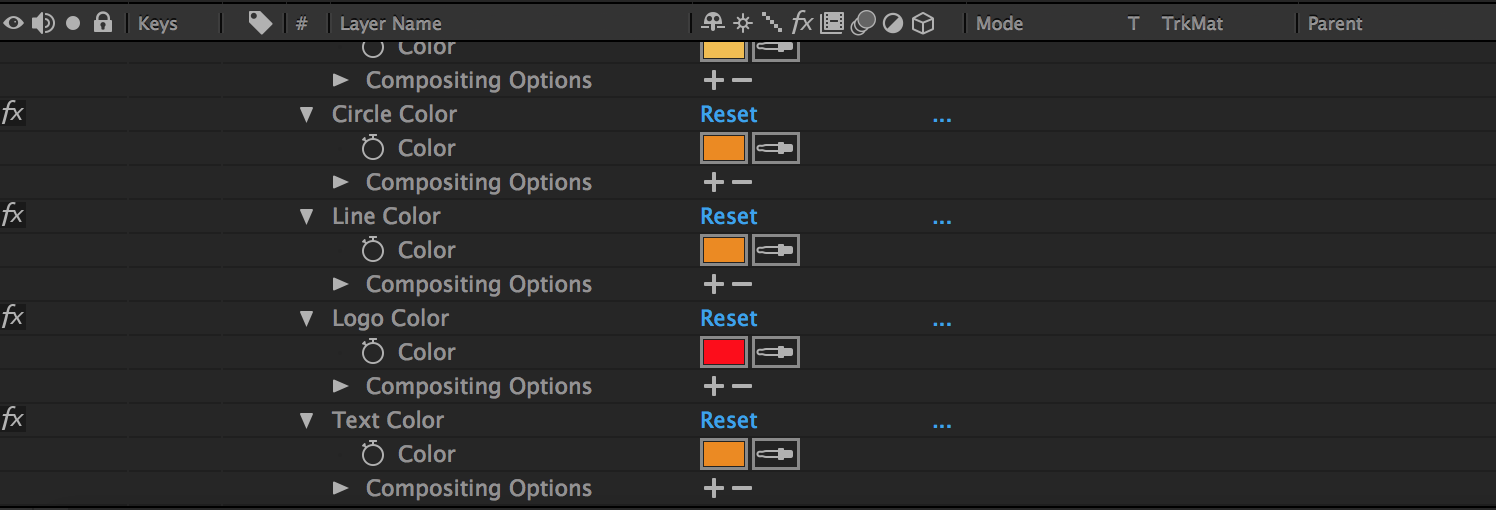Disable the fx switch on Logo Color effect
The height and width of the screenshot is (510, 1496).
coord(12,317)
